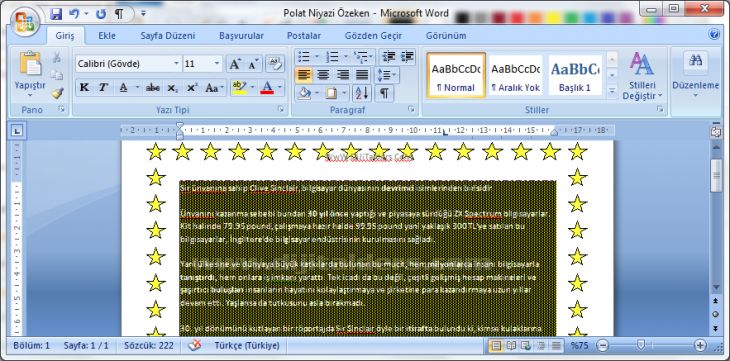Apply the Normal style
This screenshot has height=361, width=730.
(456, 75)
